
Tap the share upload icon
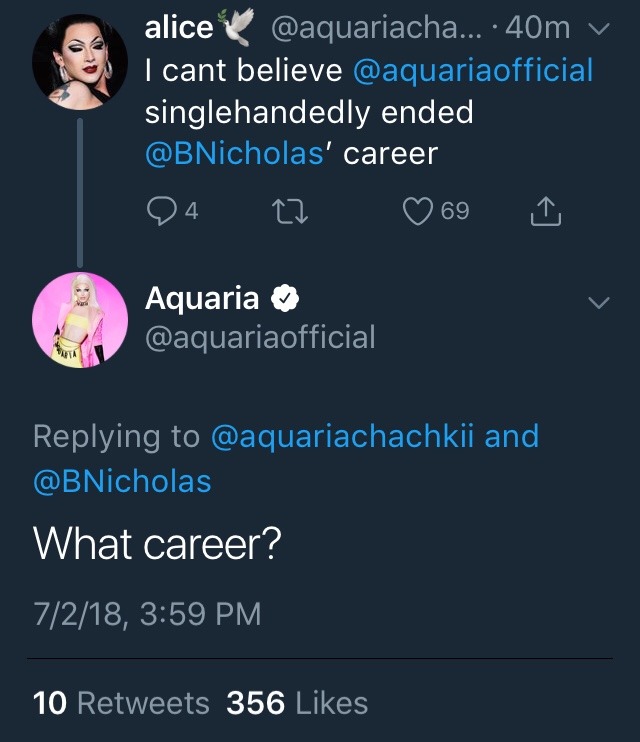(x=544, y=211)
